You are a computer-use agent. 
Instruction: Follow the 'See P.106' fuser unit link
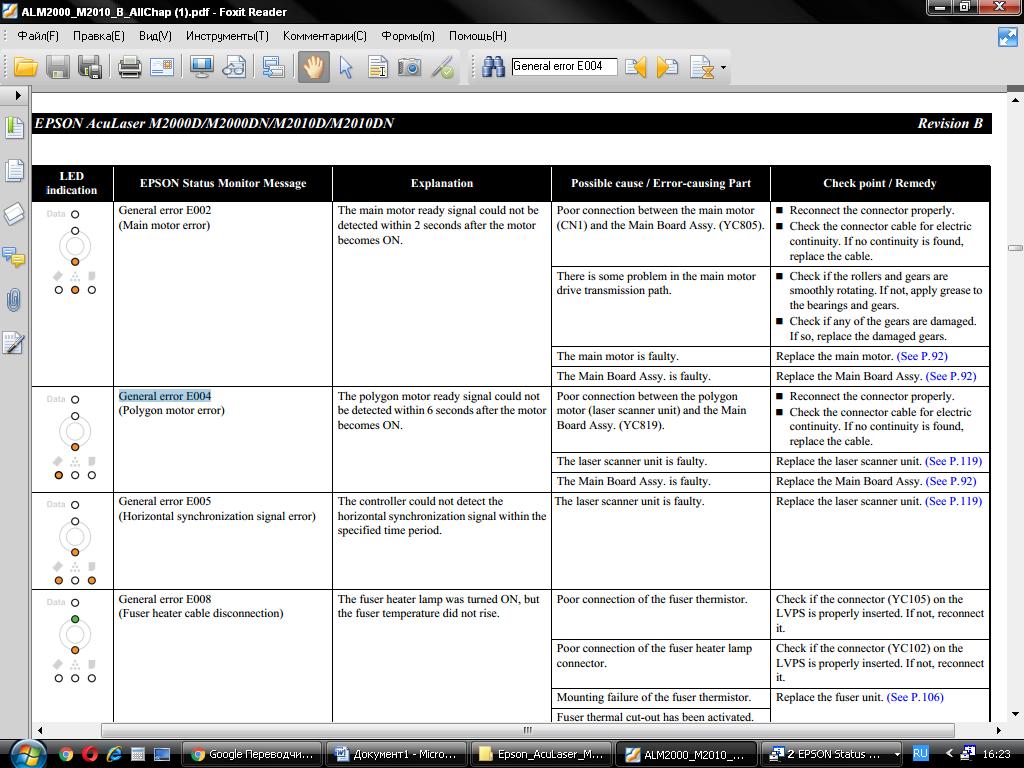pos(914,697)
